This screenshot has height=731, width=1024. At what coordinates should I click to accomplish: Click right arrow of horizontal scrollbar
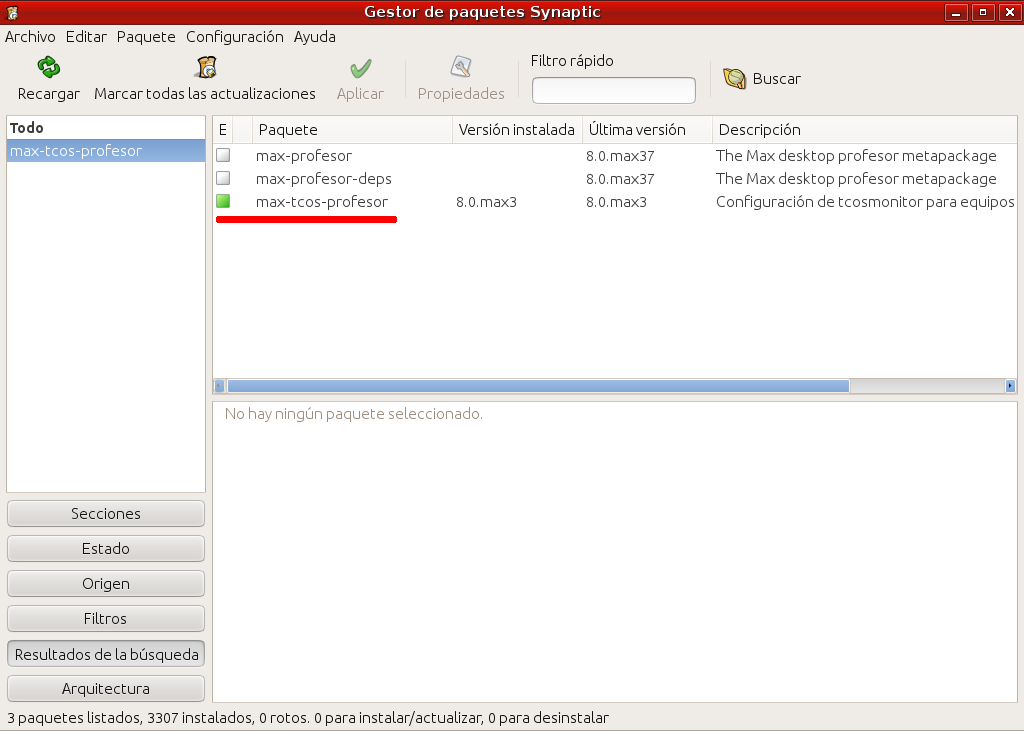[1010, 386]
